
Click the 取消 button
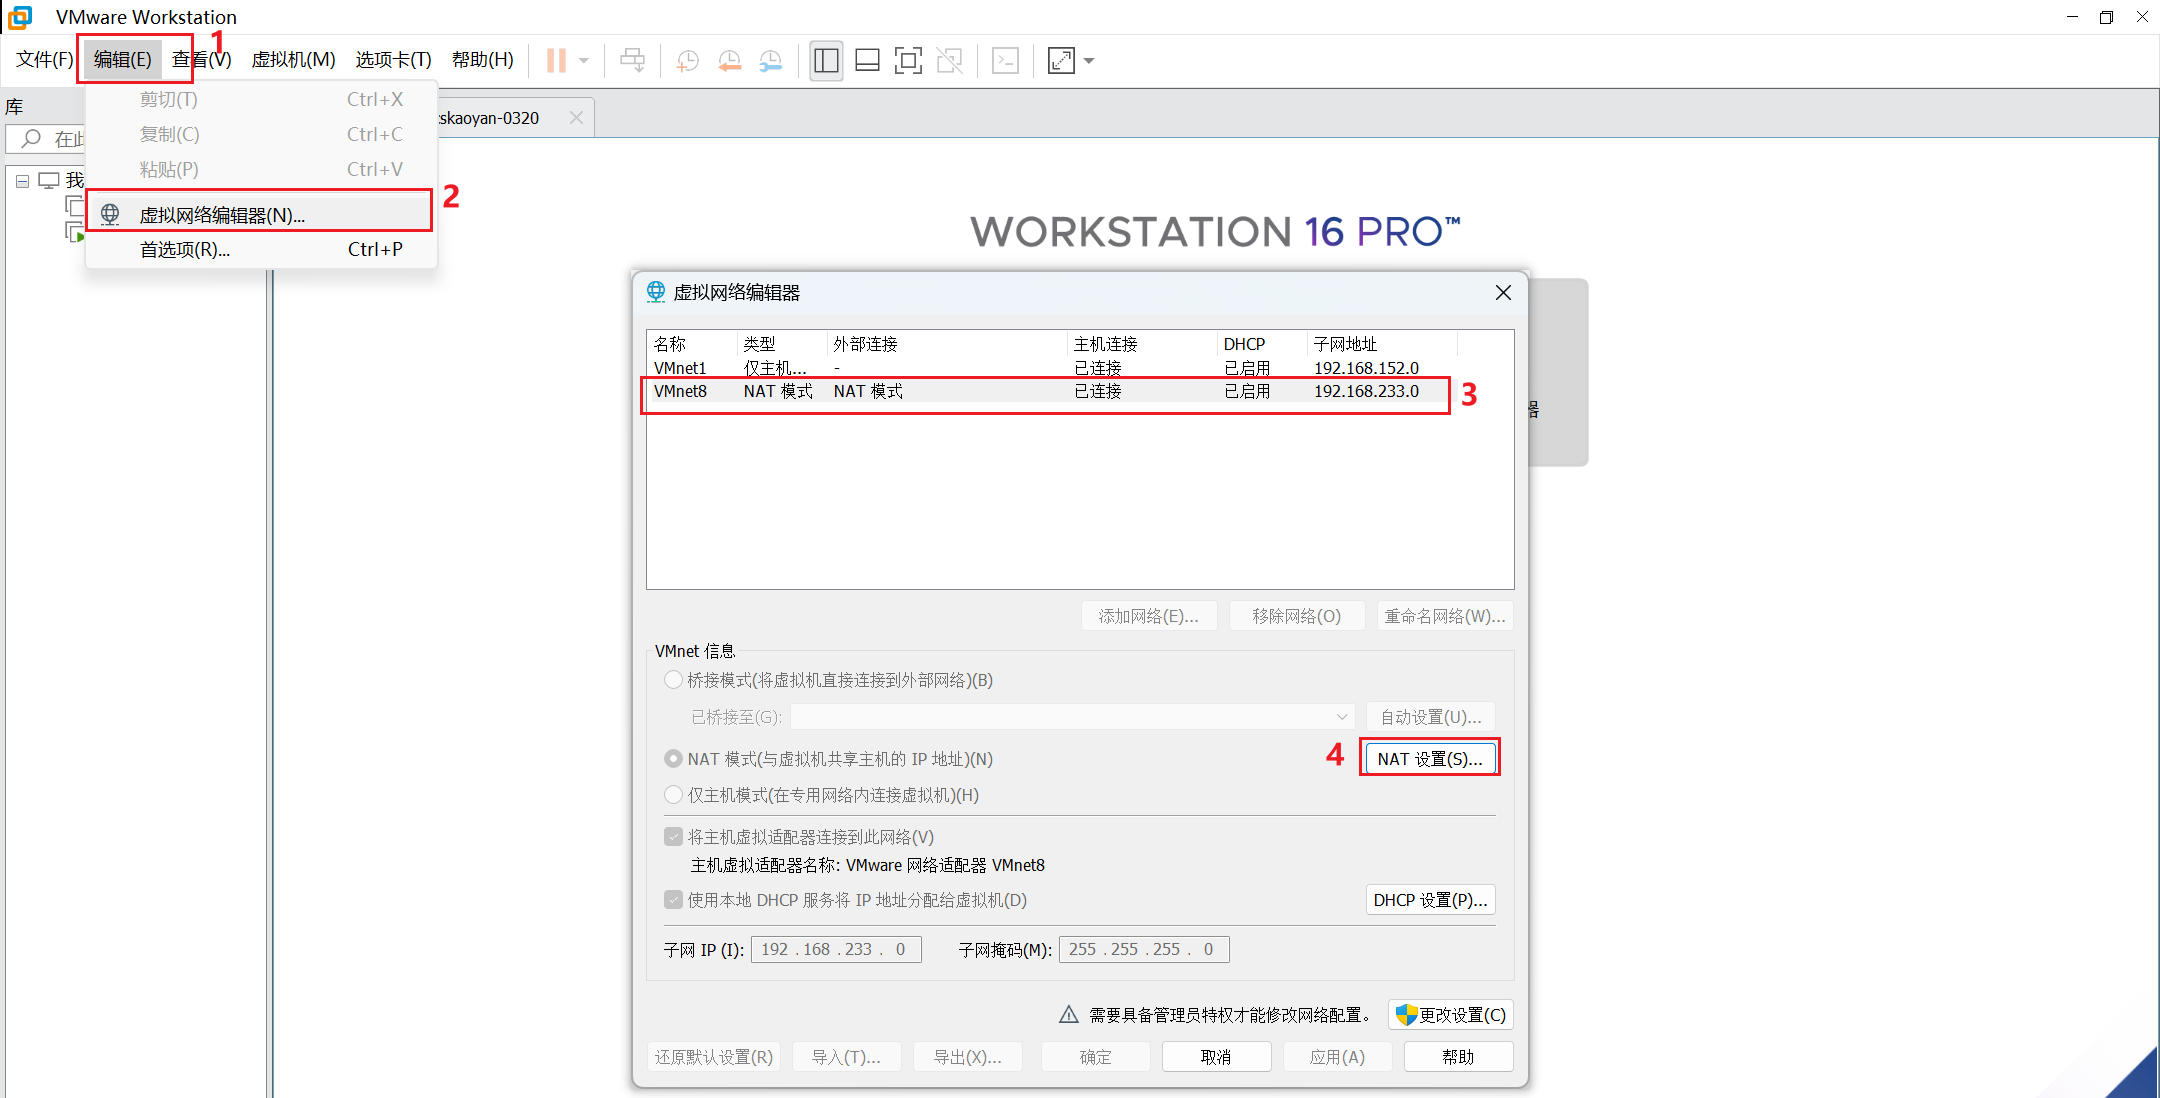[x=1216, y=1057]
